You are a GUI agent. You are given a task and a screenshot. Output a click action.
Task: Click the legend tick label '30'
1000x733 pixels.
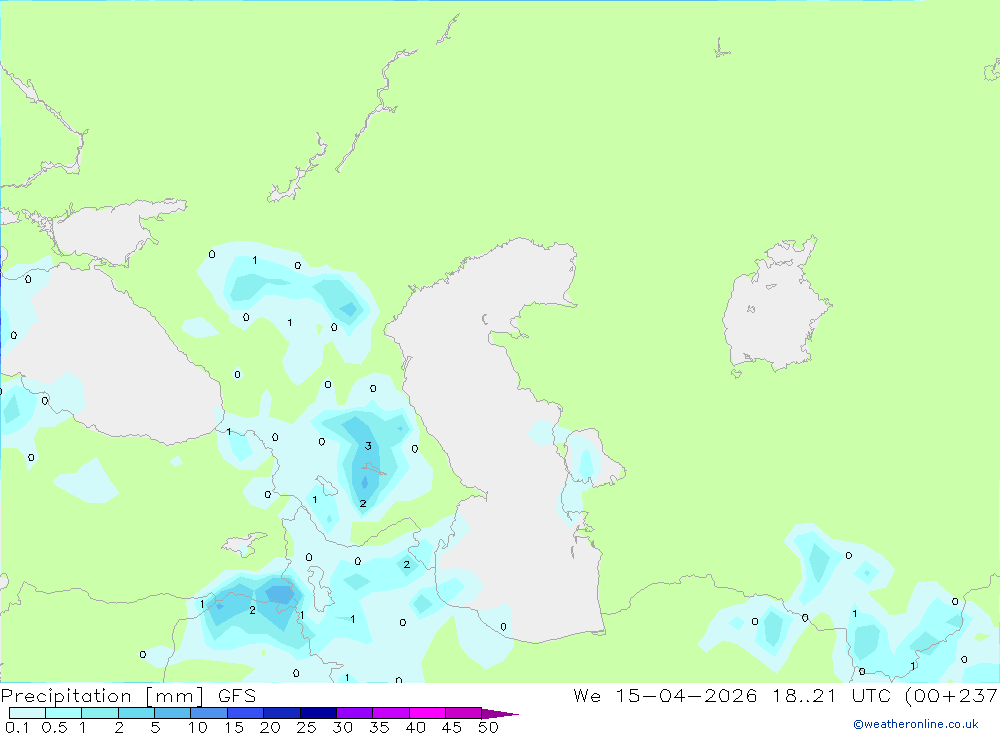tap(343, 727)
